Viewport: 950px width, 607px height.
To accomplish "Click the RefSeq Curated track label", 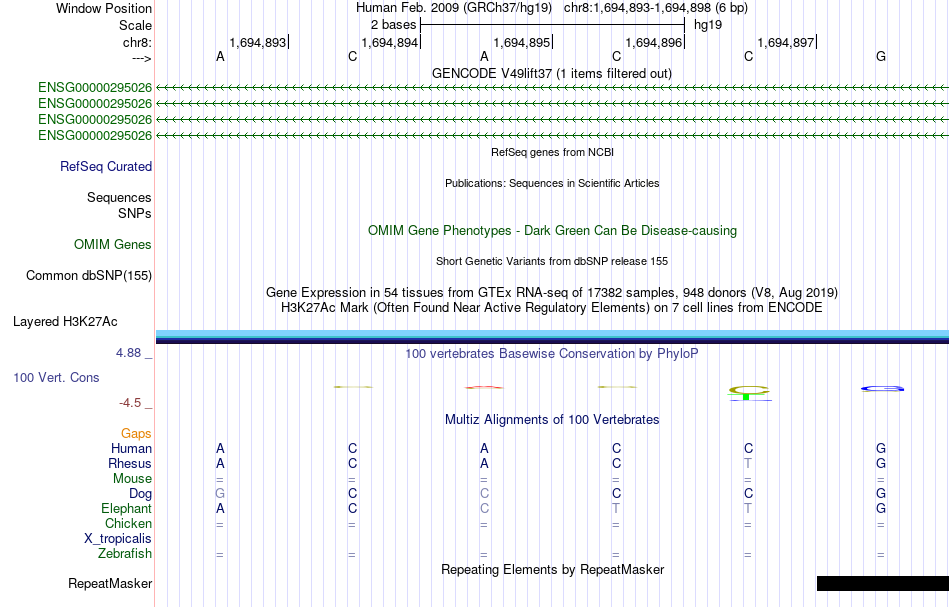I will 105,167.
